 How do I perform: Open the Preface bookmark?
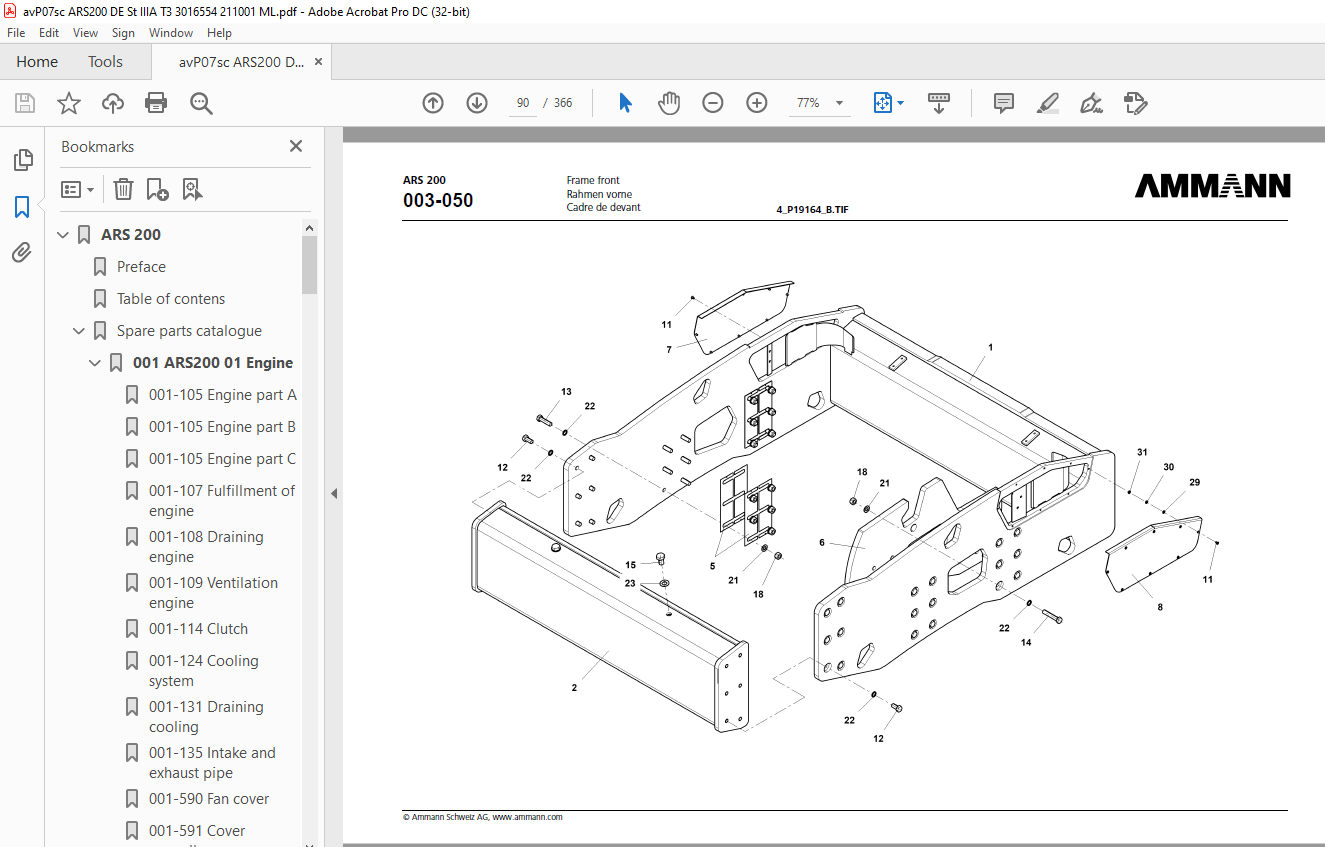[x=141, y=267]
